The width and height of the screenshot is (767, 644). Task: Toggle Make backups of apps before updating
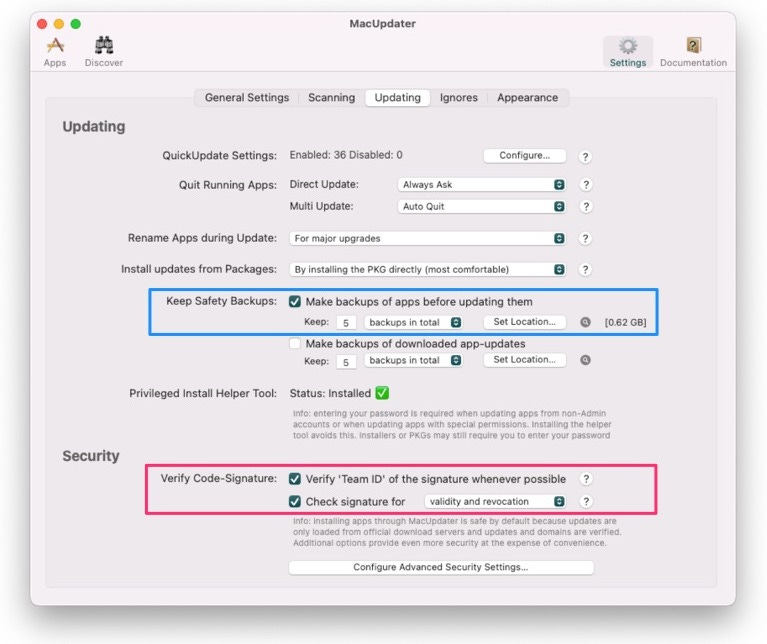294,302
